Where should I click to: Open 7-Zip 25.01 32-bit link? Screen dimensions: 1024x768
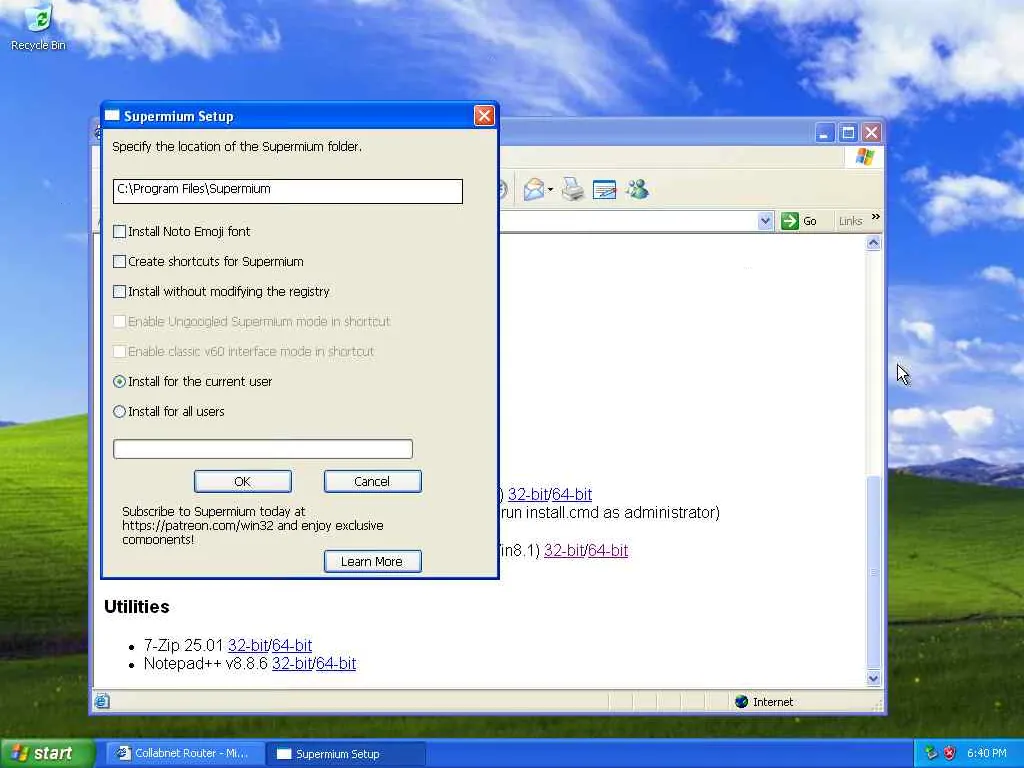248,645
